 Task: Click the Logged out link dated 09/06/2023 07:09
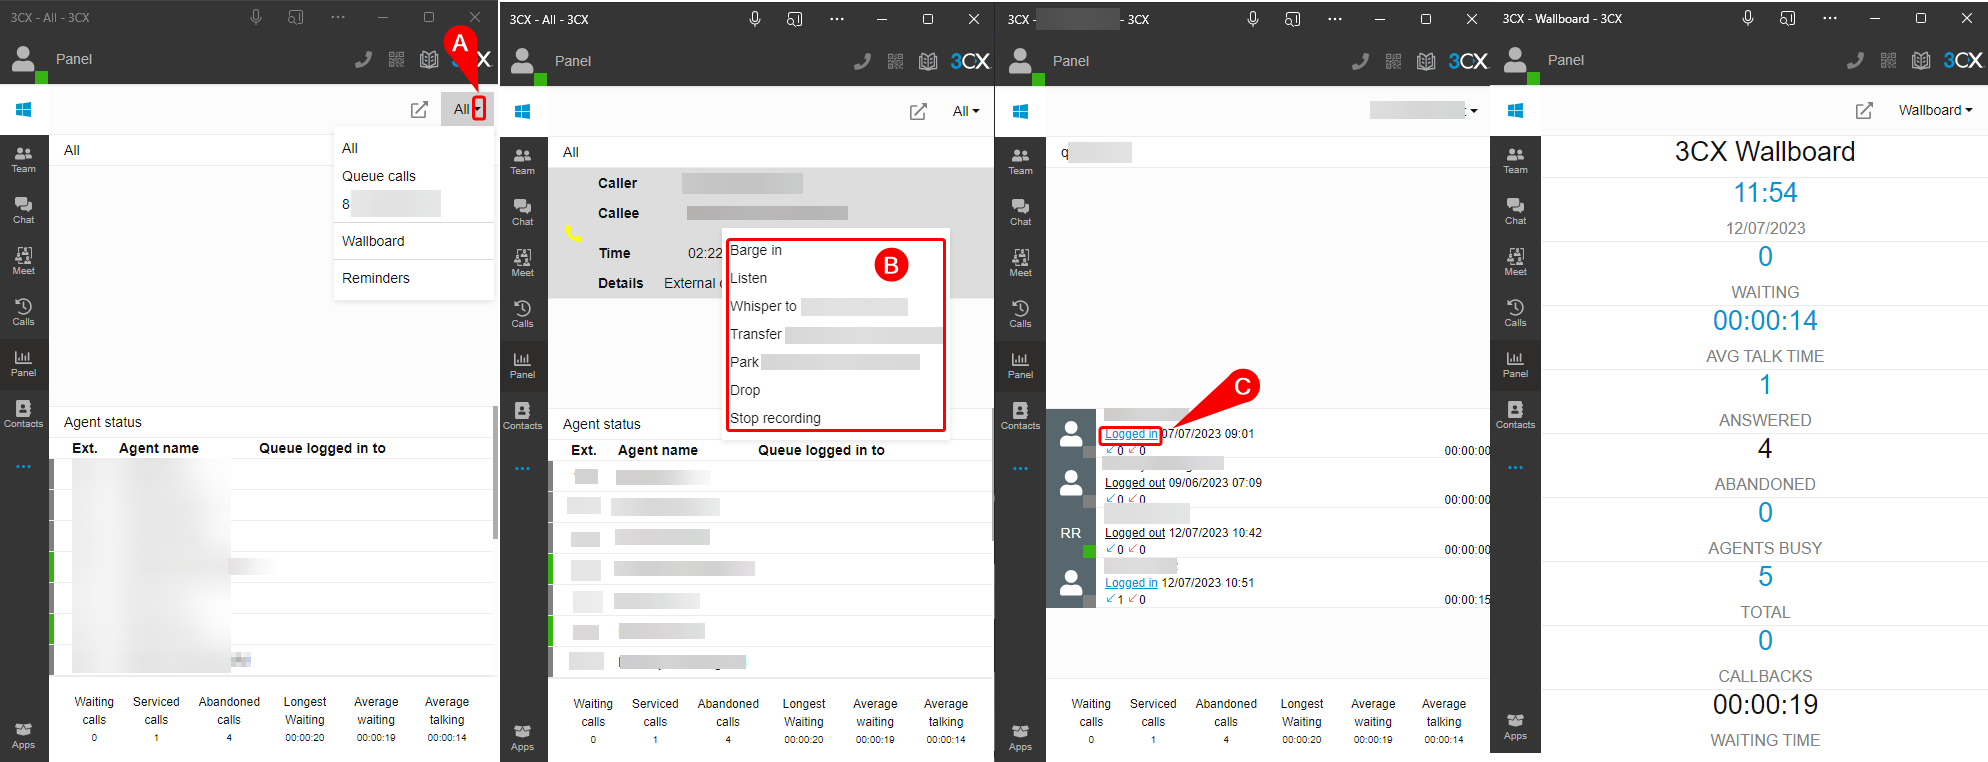click(1135, 483)
